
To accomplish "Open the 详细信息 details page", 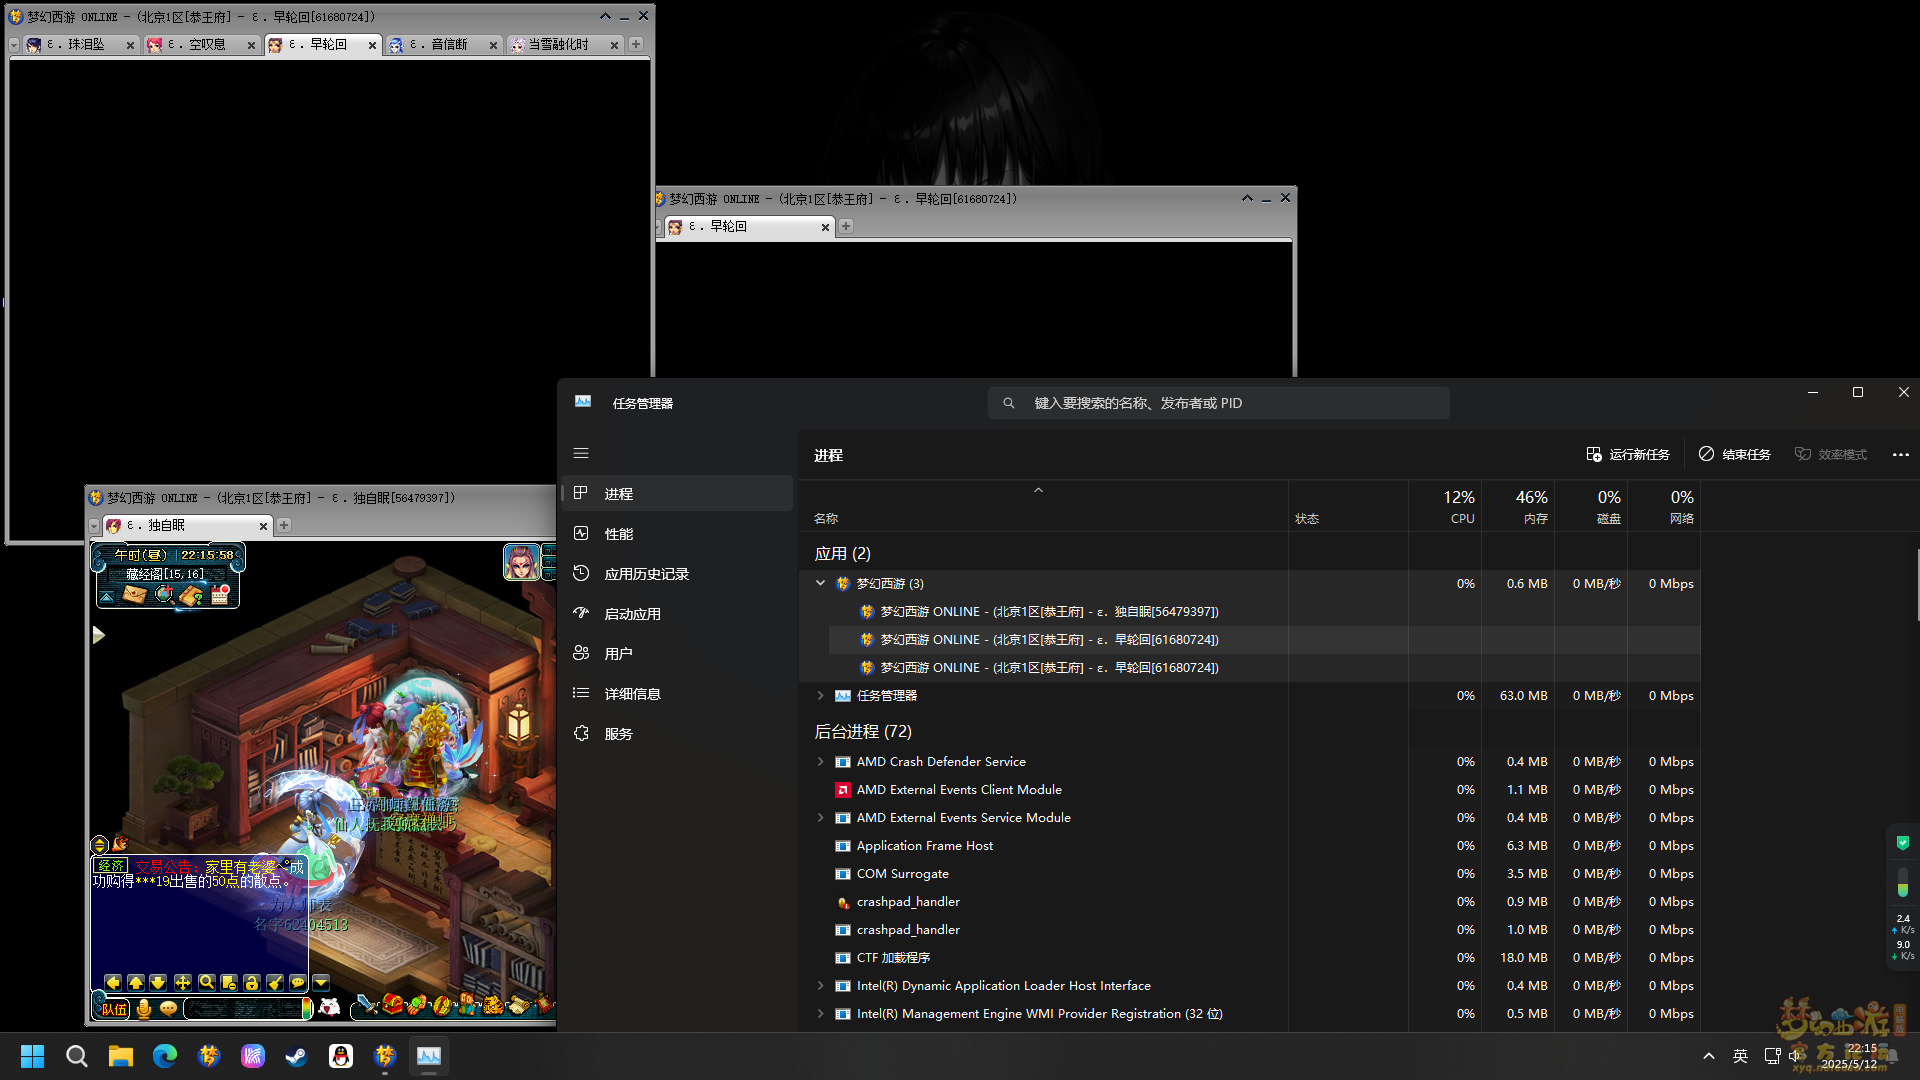I will (677, 694).
